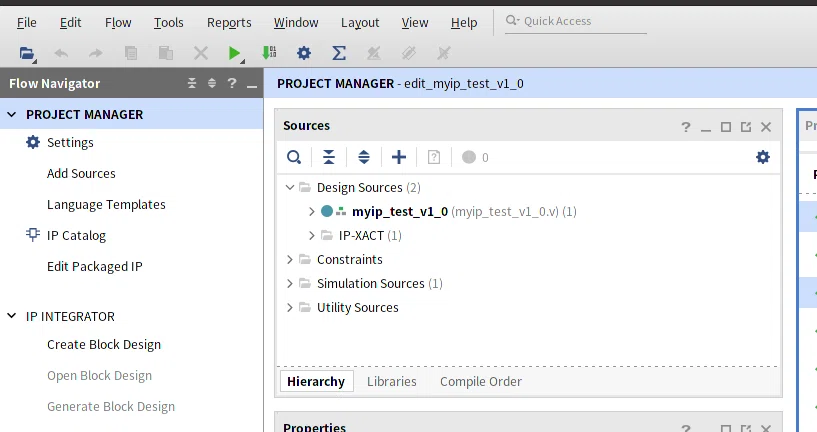
Task: Open the Window menu
Action: tap(296, 22)
